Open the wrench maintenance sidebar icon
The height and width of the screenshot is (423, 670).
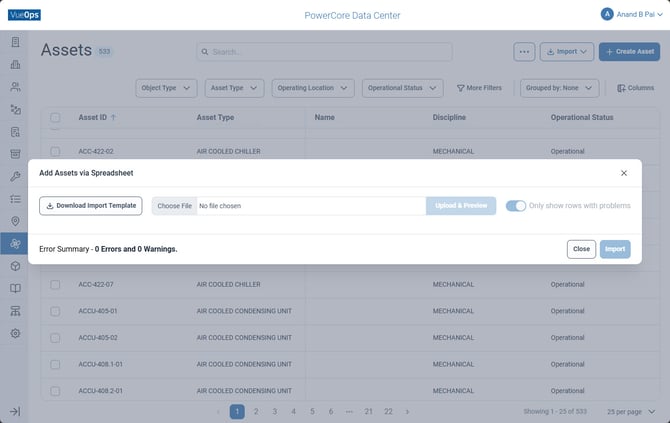pos(15,176)
